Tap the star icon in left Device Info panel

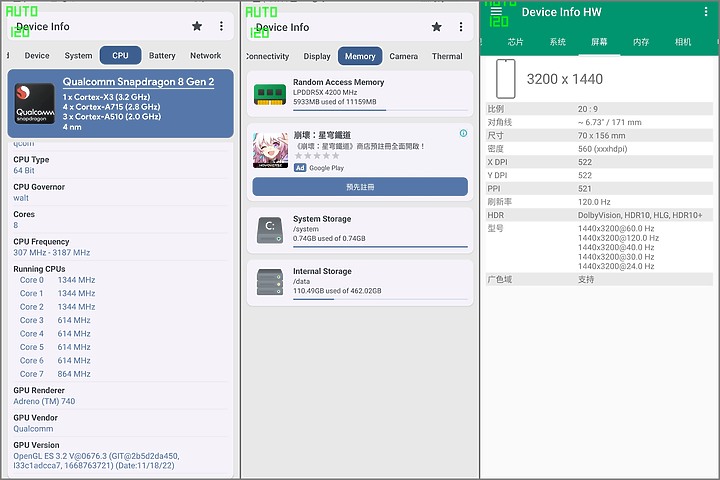(197, 26)
